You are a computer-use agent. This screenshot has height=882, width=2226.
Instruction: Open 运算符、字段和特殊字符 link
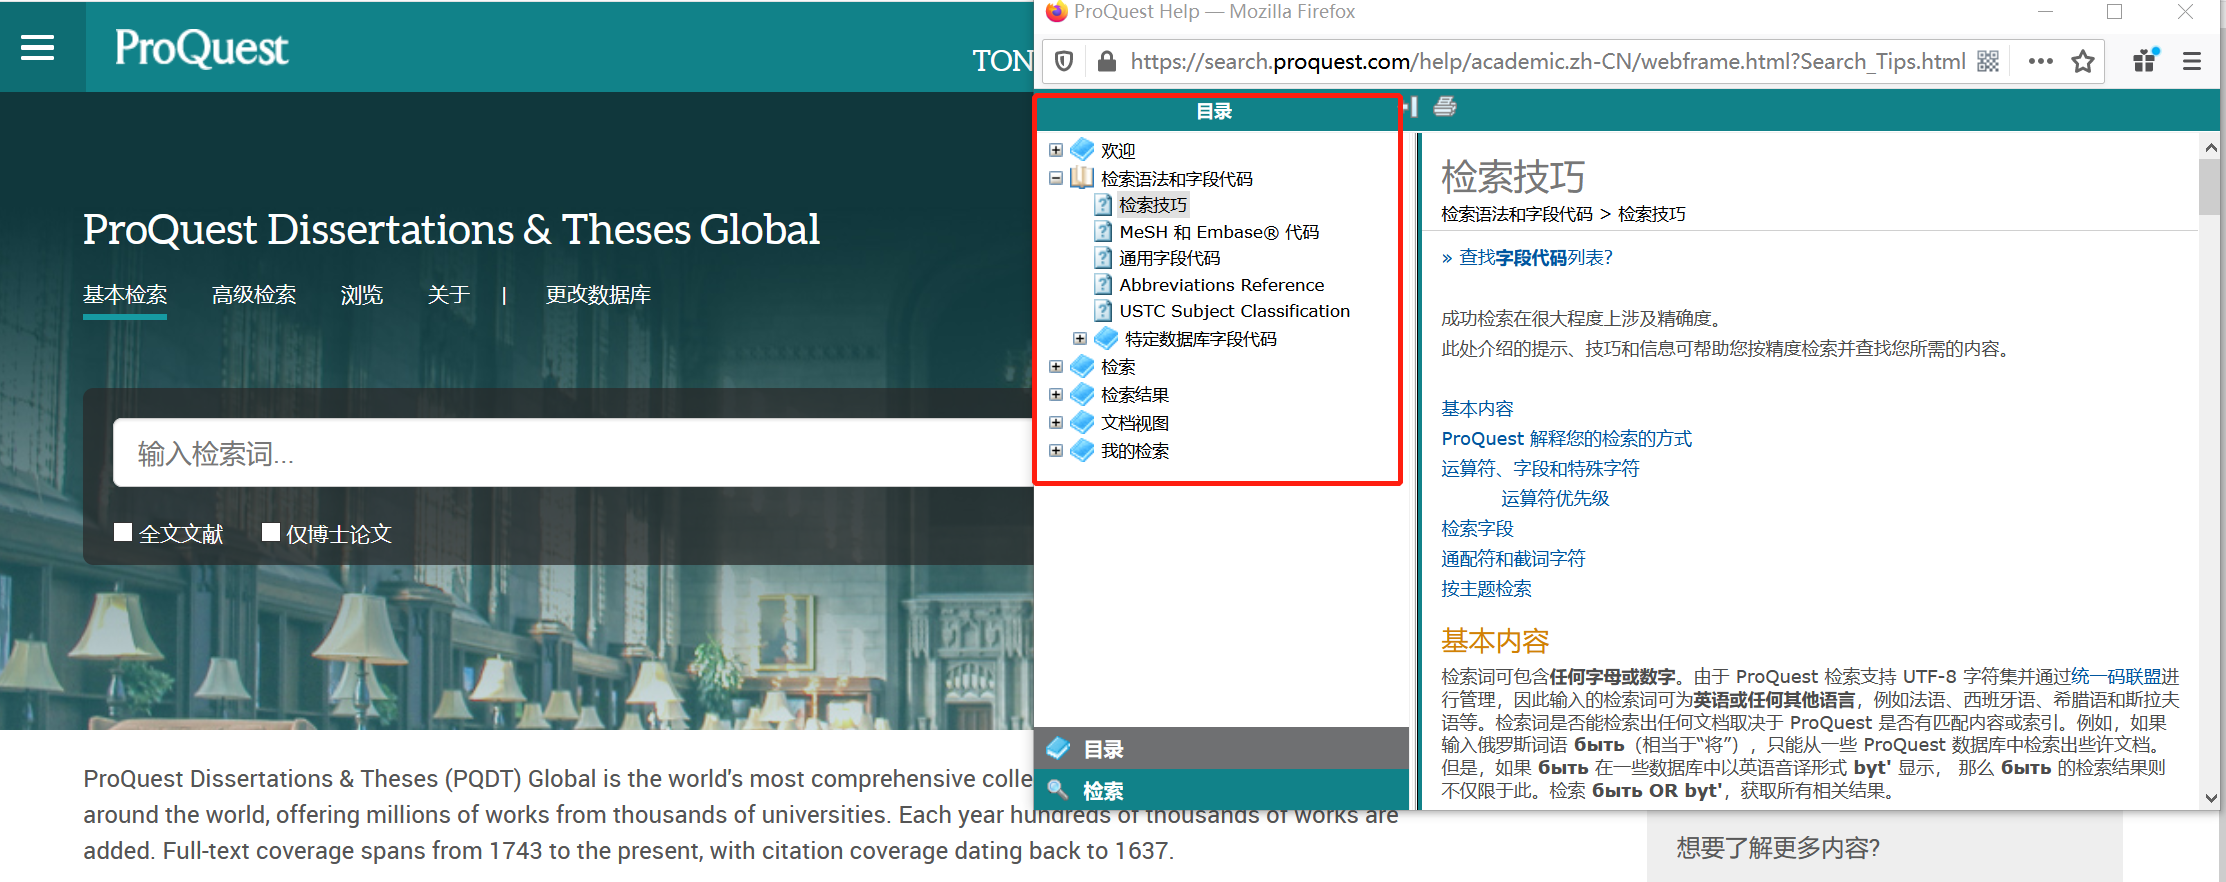[x=1540, y=468]
